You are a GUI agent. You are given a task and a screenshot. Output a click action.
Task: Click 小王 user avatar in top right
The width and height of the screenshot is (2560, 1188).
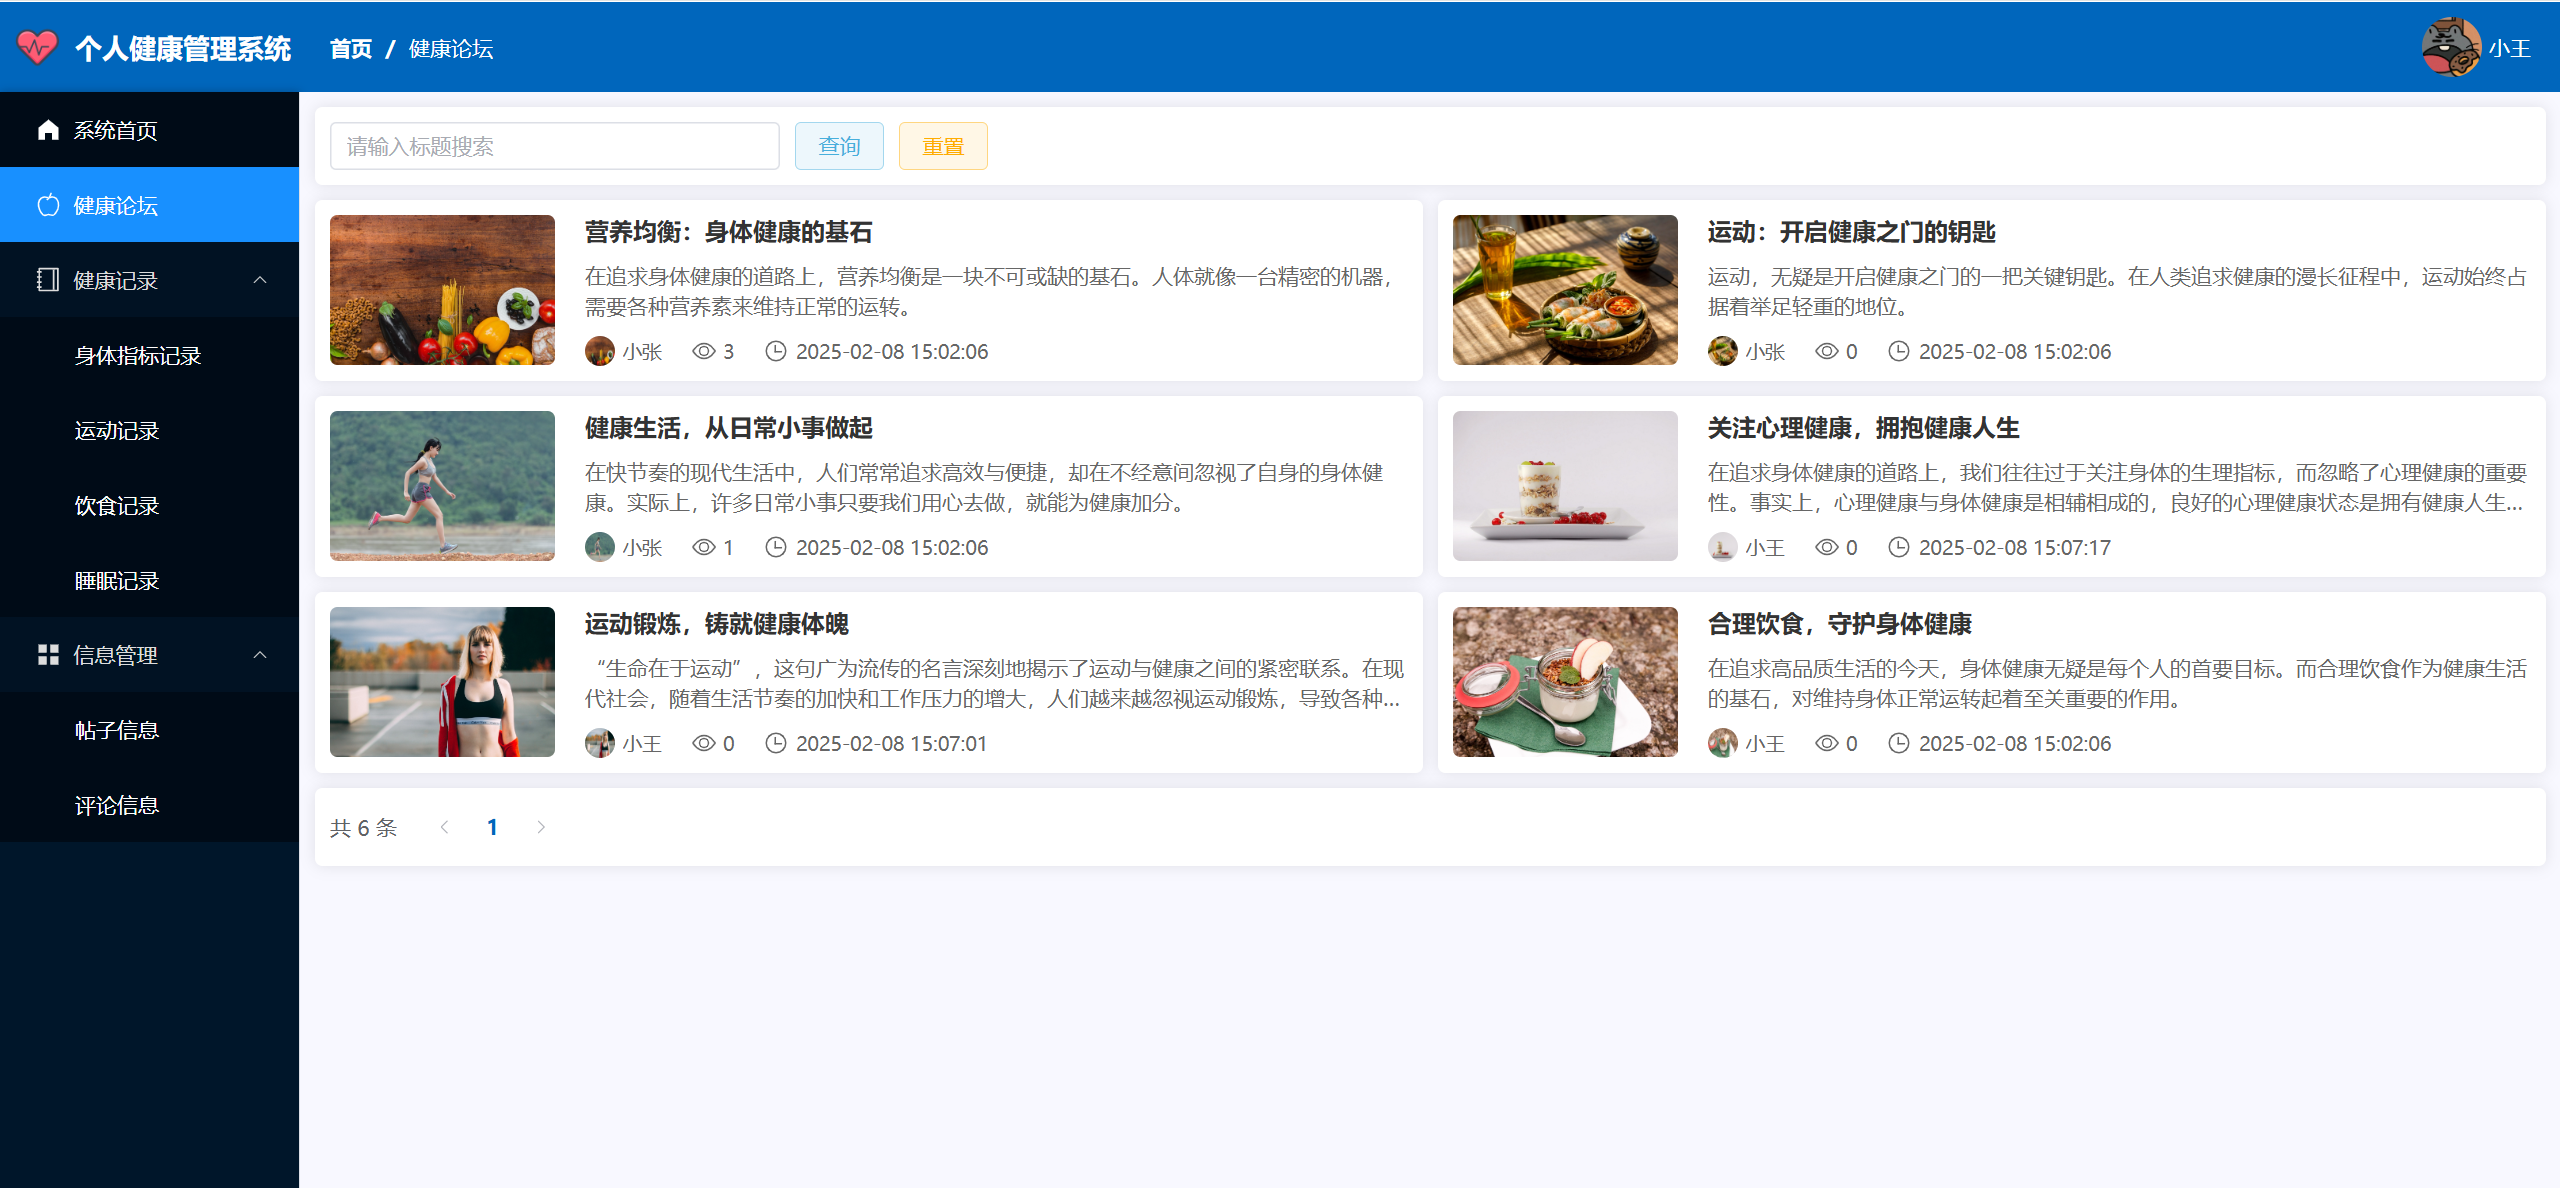[x=2450, y=47]
